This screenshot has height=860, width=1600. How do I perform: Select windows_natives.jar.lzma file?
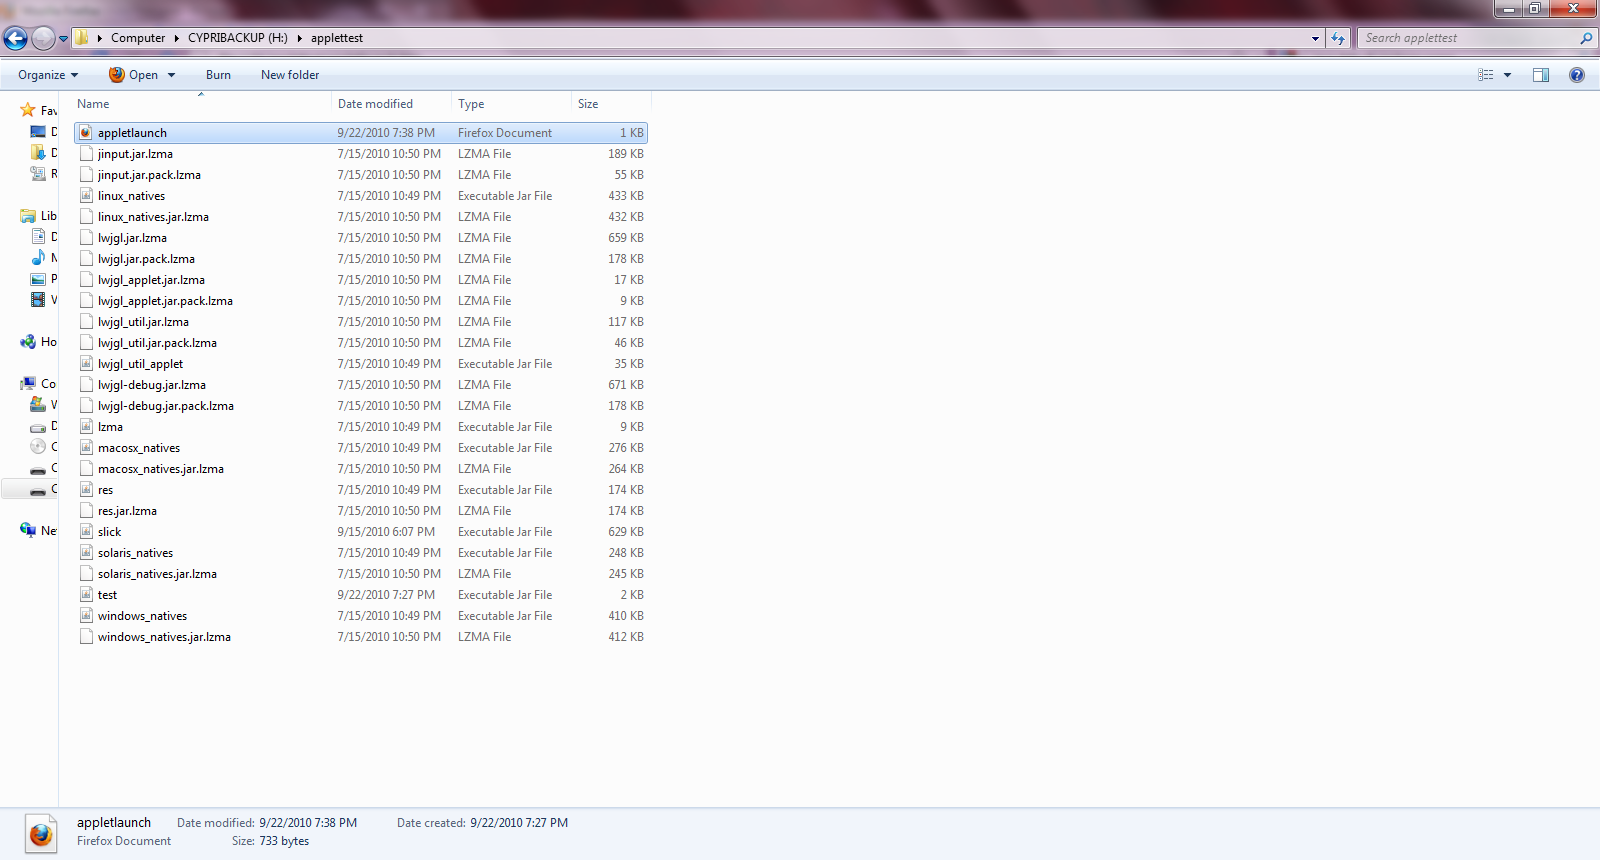click(x=164, y=637)
